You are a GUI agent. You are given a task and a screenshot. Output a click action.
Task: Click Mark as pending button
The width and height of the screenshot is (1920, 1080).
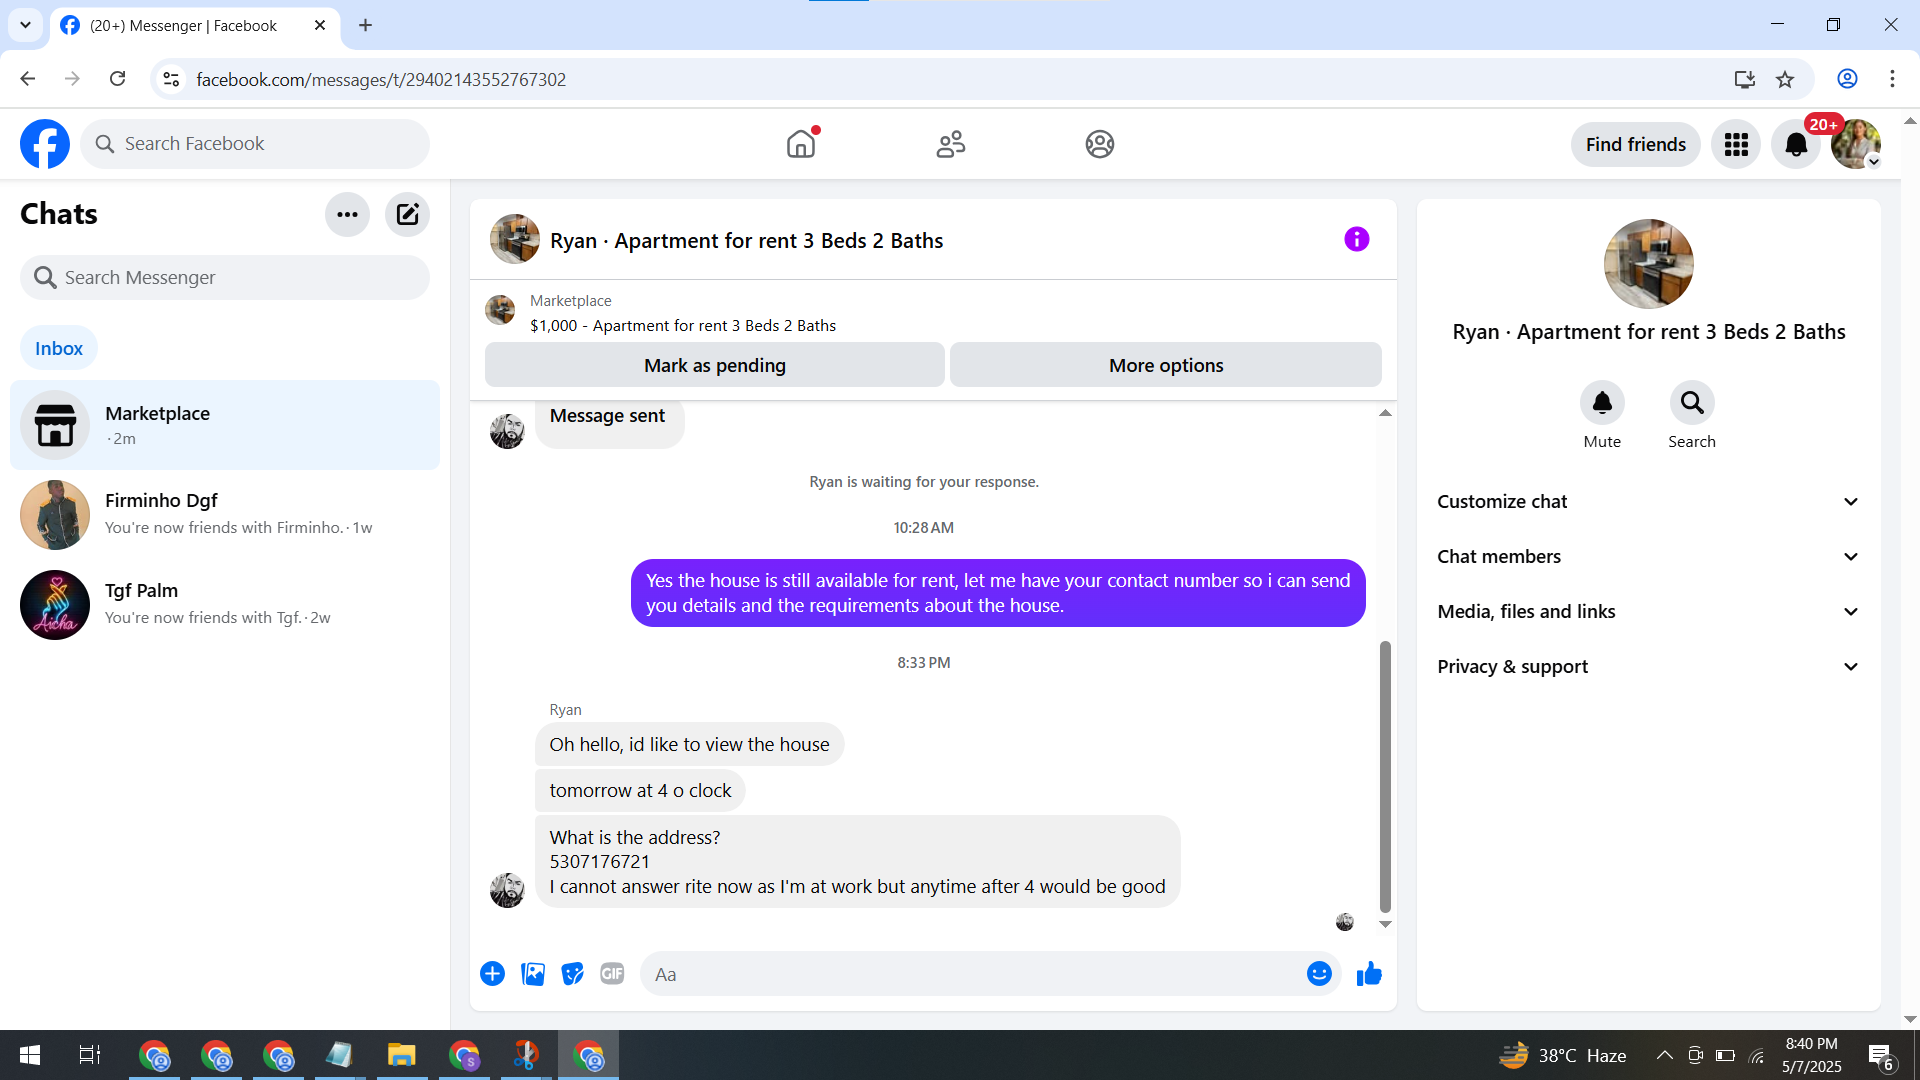714,365
